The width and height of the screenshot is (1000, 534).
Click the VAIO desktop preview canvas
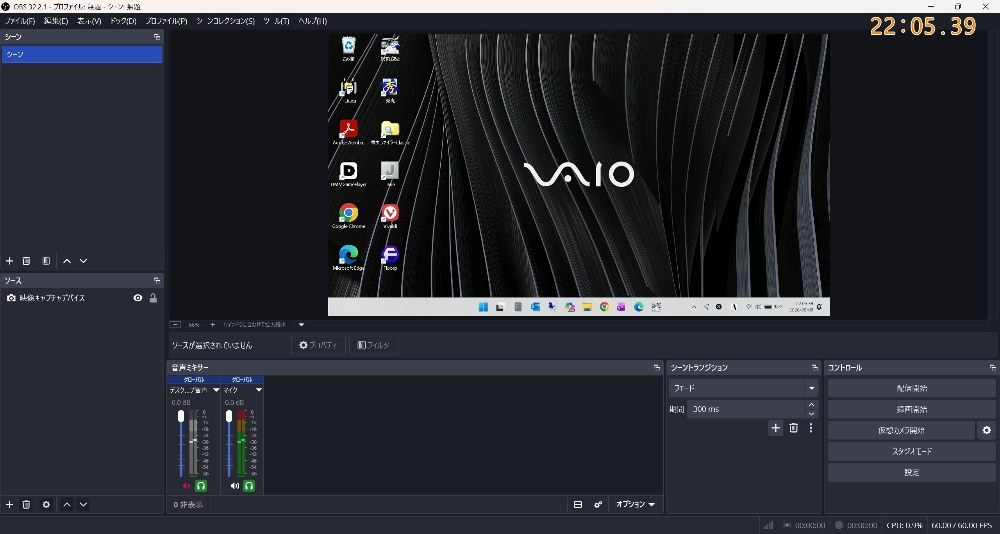[x=578, y=174]
